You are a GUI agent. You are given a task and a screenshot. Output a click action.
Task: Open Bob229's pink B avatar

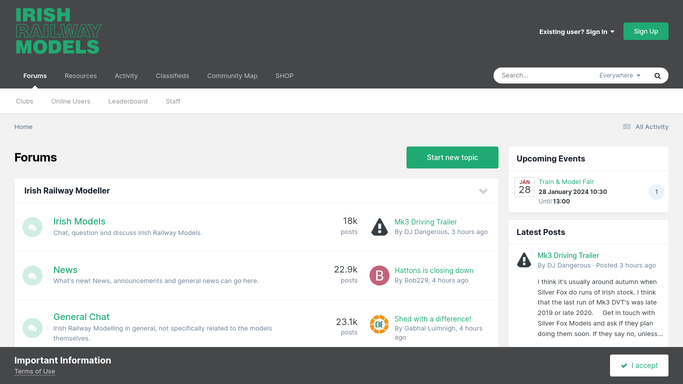(379, 276)
